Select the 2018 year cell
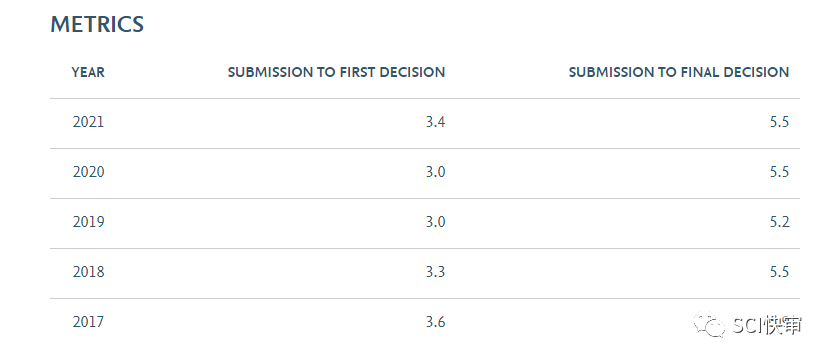829x361 pixels. point(88,272)
